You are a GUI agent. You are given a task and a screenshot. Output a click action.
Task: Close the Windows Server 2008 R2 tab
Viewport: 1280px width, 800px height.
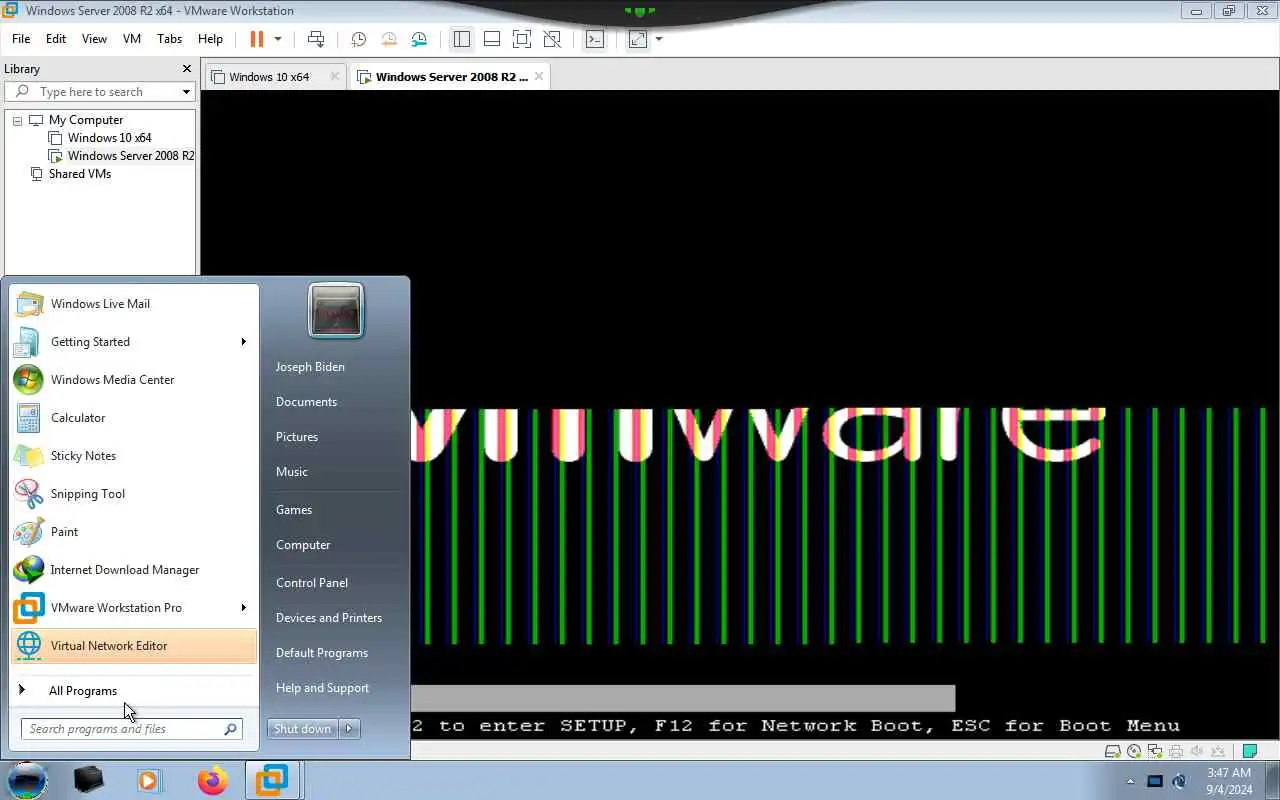(539, 76)
